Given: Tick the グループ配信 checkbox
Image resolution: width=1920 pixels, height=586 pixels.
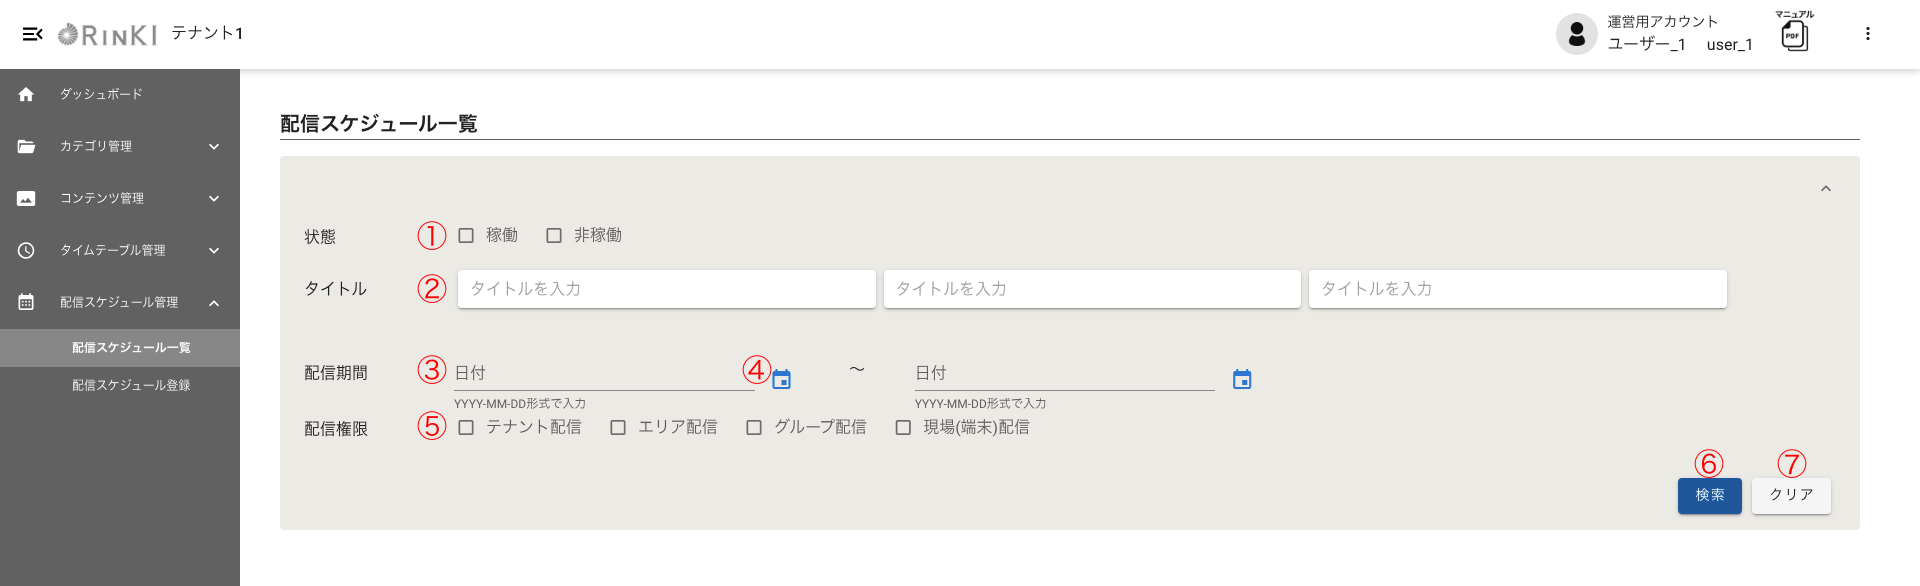Looking at the screenshot, I should (754, 428).
